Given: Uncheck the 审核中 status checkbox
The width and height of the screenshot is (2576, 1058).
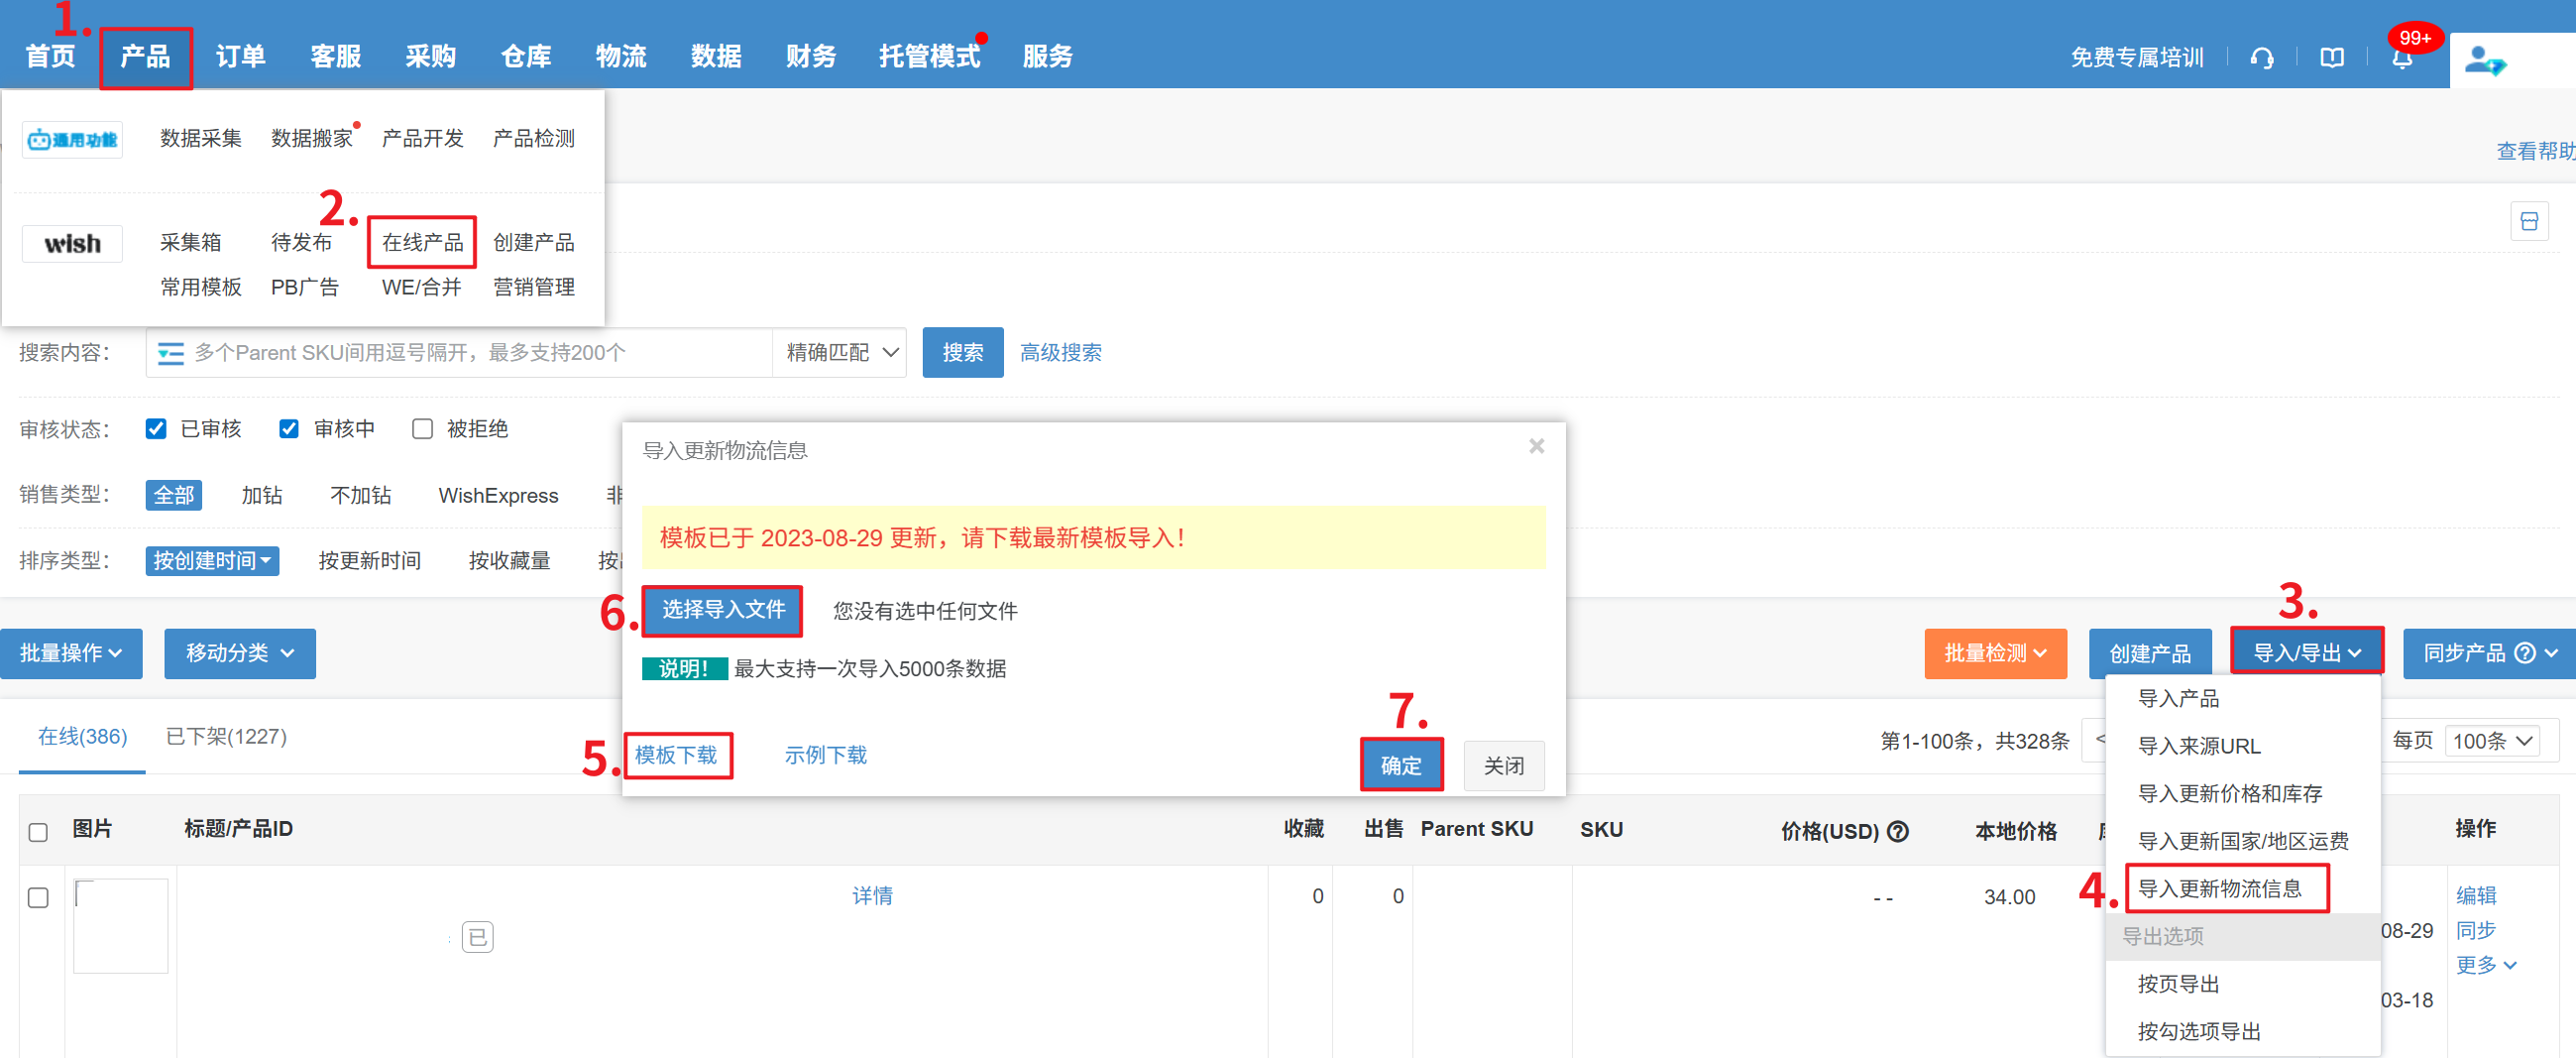Looking at the screenshot, I should click(289, 429).
